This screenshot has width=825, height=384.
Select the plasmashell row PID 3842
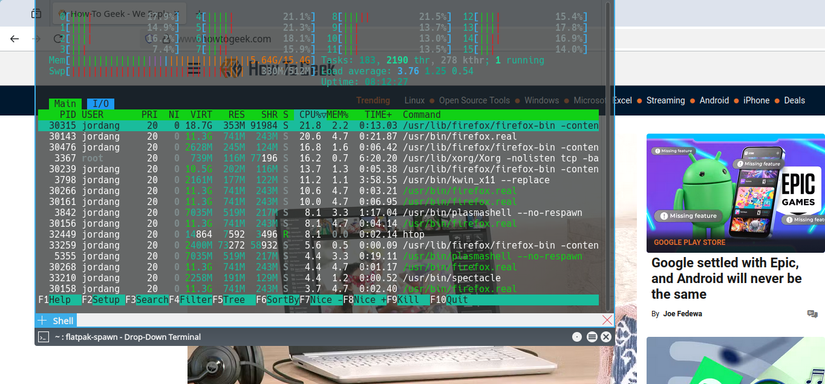[318, 213]
